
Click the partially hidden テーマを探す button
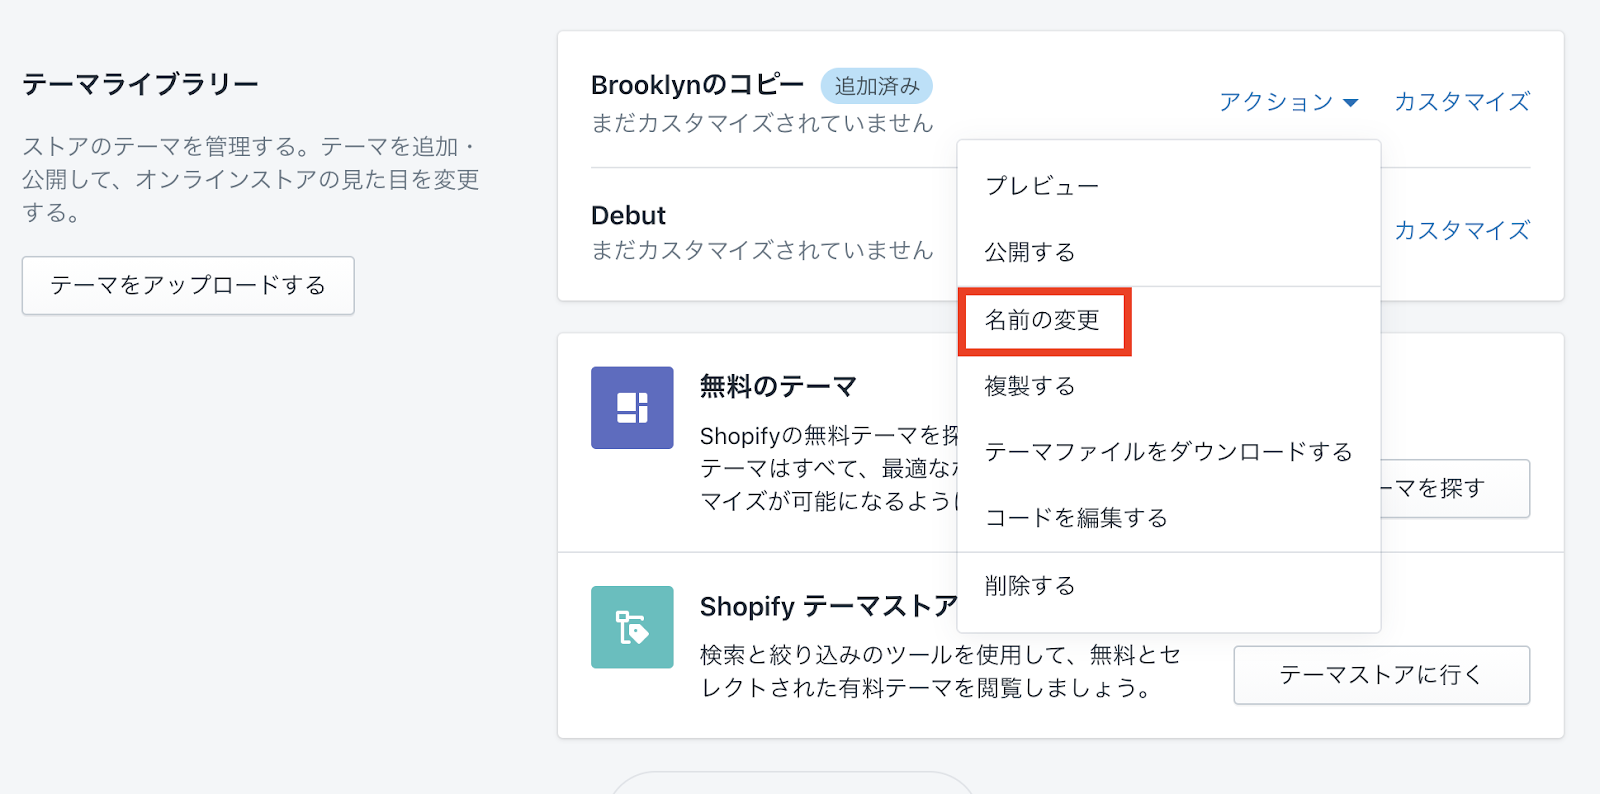click(x=1455, y=488)
